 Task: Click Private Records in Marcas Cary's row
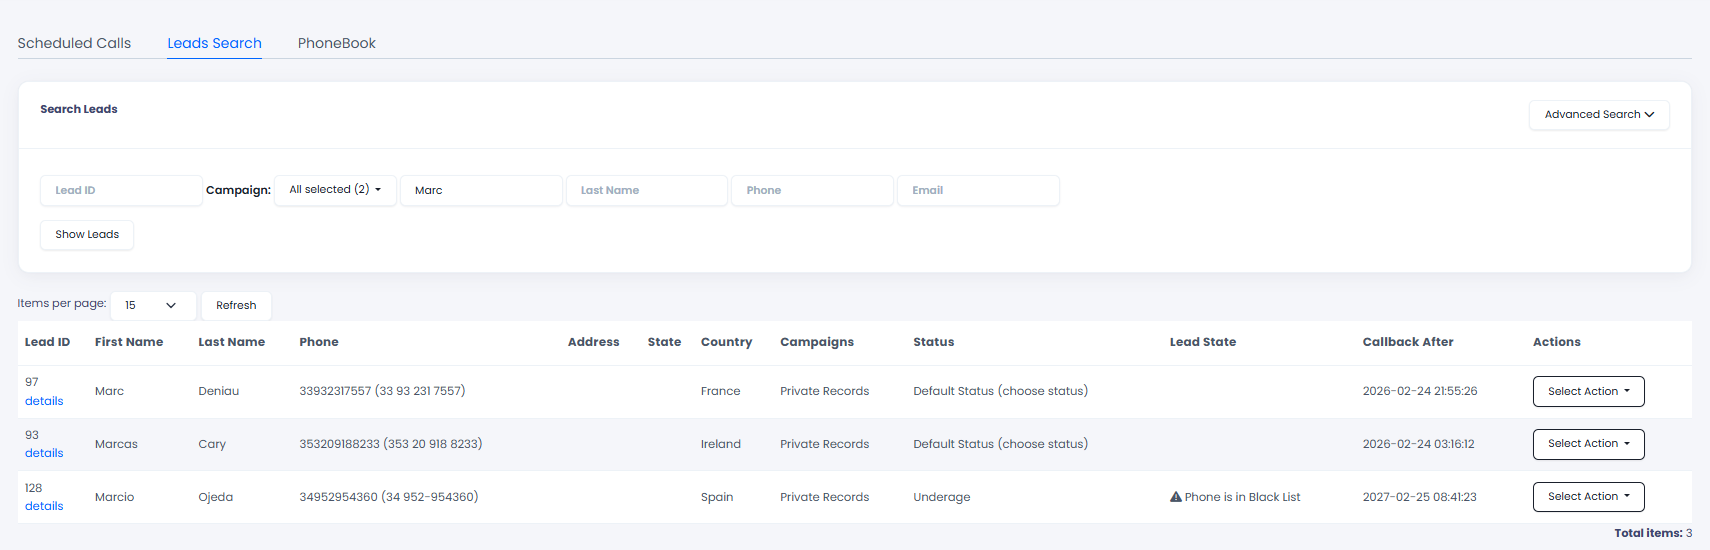click(x=825, y=444)
